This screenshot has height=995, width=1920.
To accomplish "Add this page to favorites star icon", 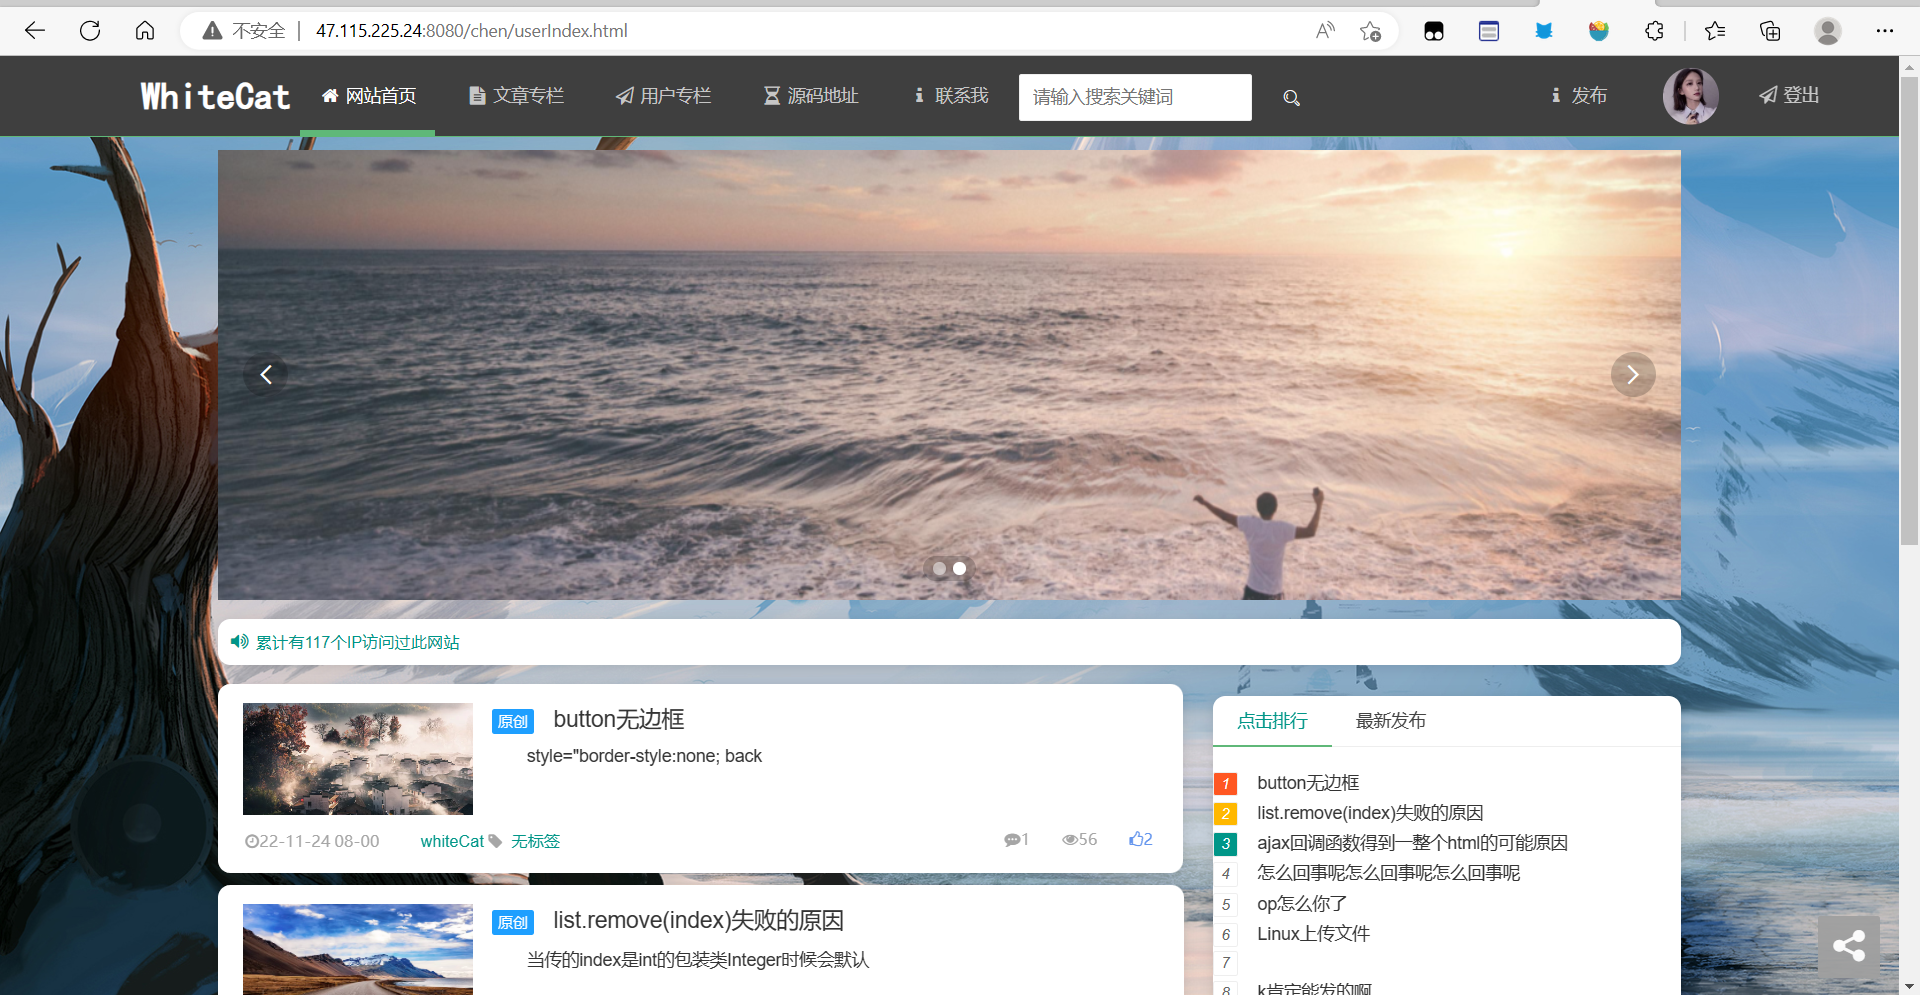I will point(1370,31).
